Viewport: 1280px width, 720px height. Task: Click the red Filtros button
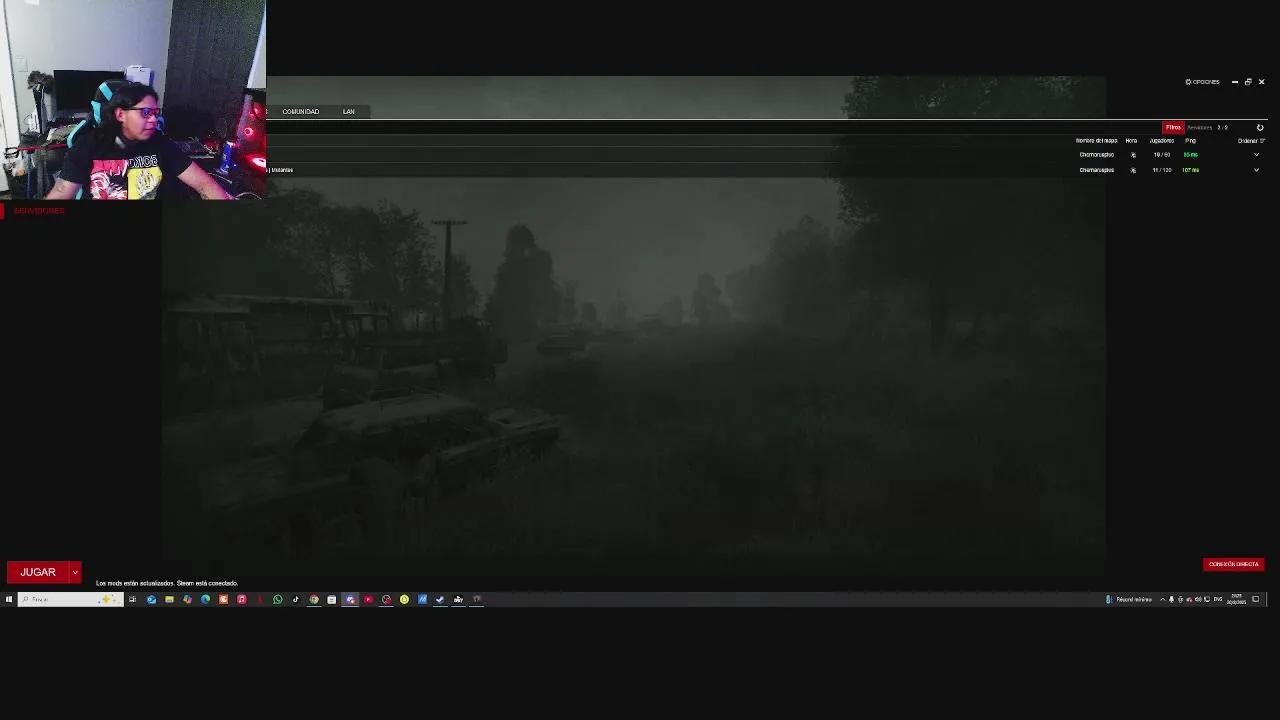coord(1173,127)
